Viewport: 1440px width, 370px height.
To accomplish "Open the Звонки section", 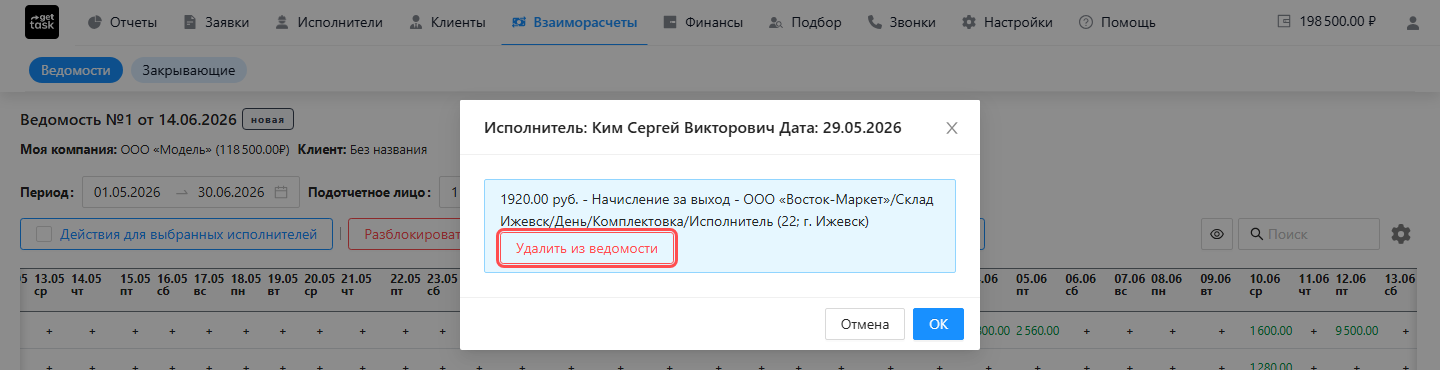I will 902,22.
